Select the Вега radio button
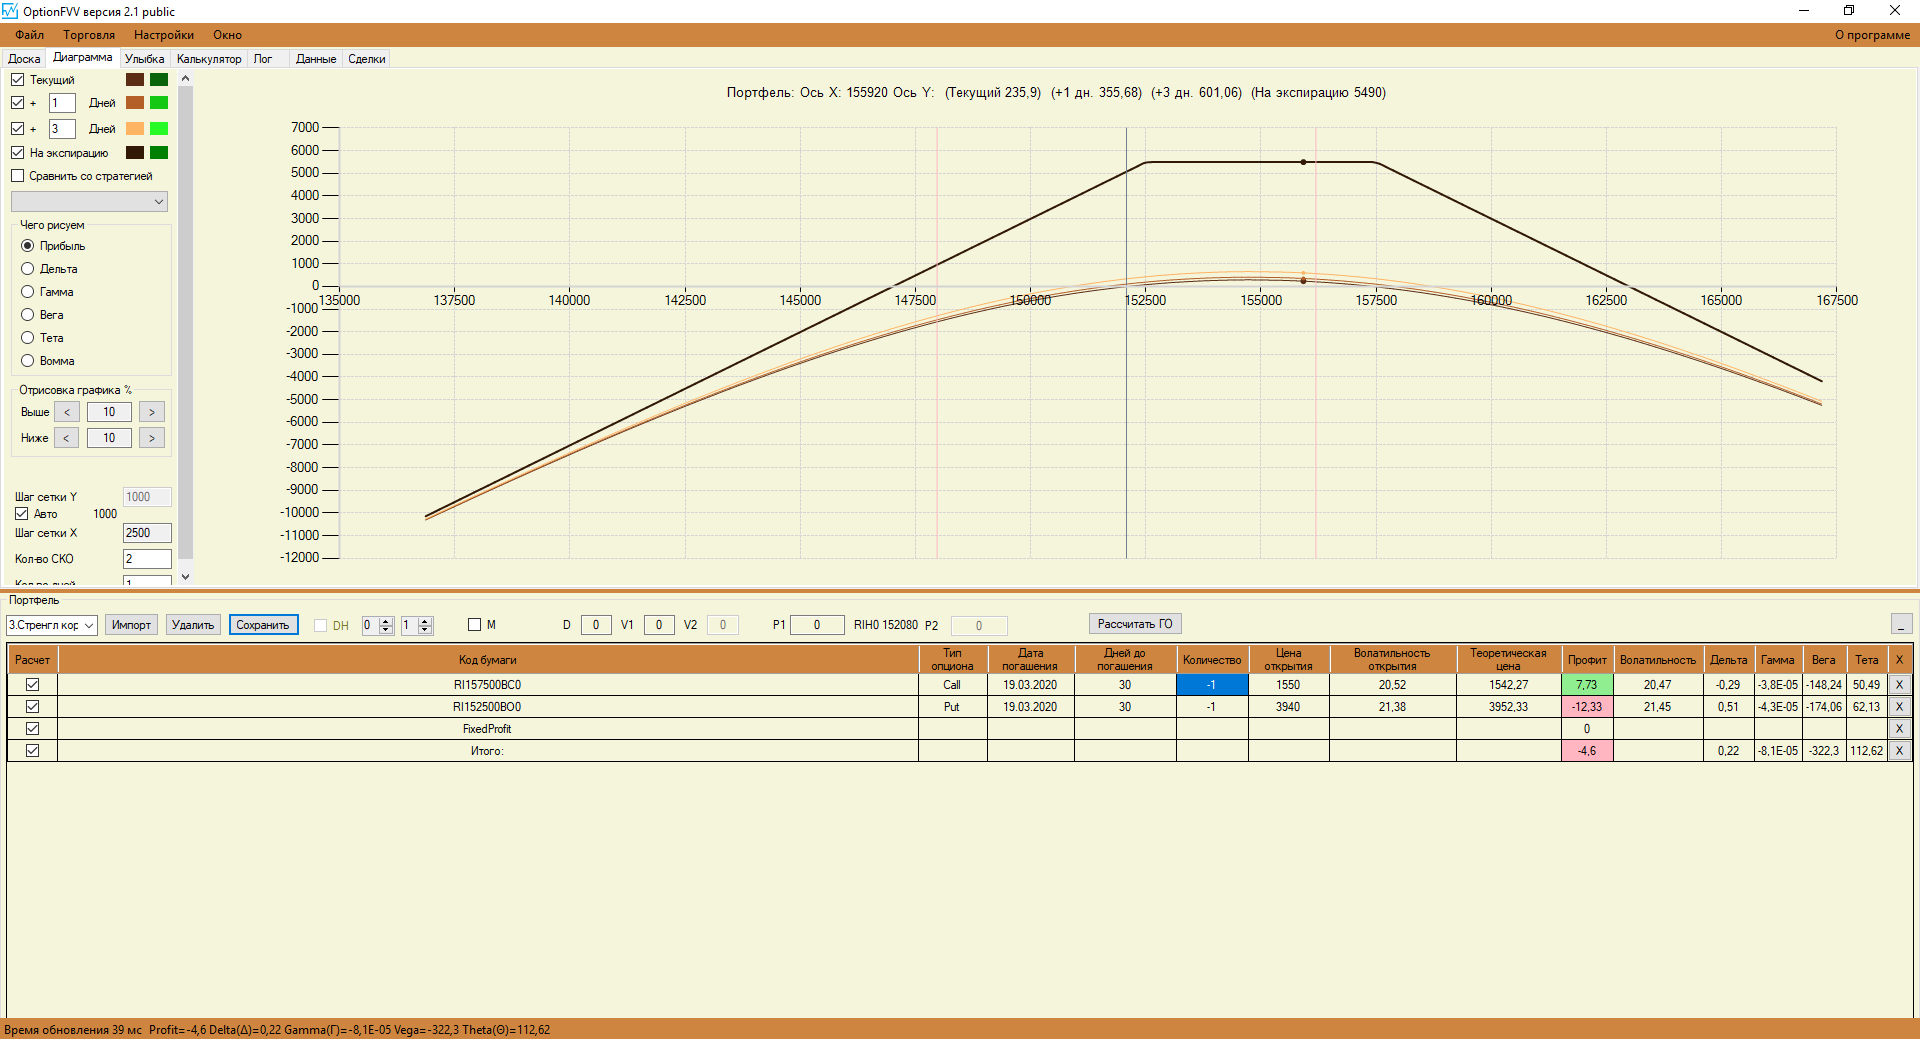1920x1039 pixels. (x=28, y=315)
